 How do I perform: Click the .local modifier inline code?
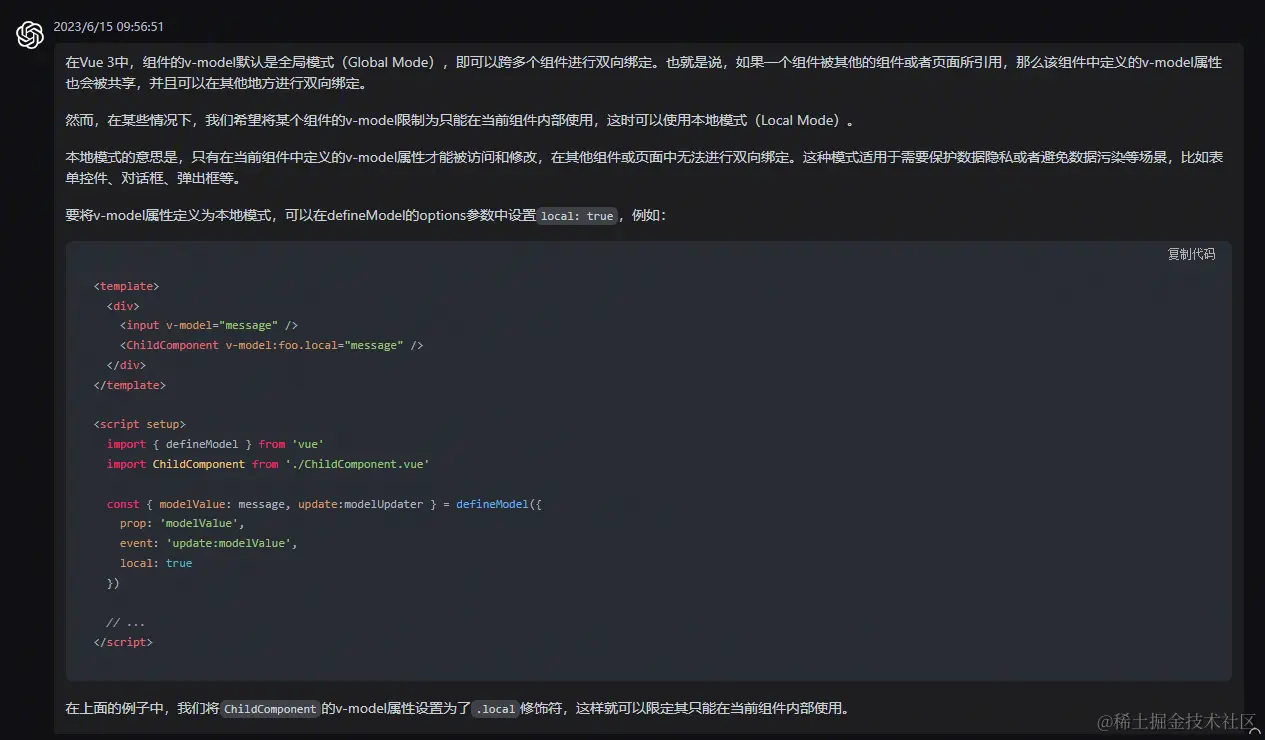click(495, 709)
